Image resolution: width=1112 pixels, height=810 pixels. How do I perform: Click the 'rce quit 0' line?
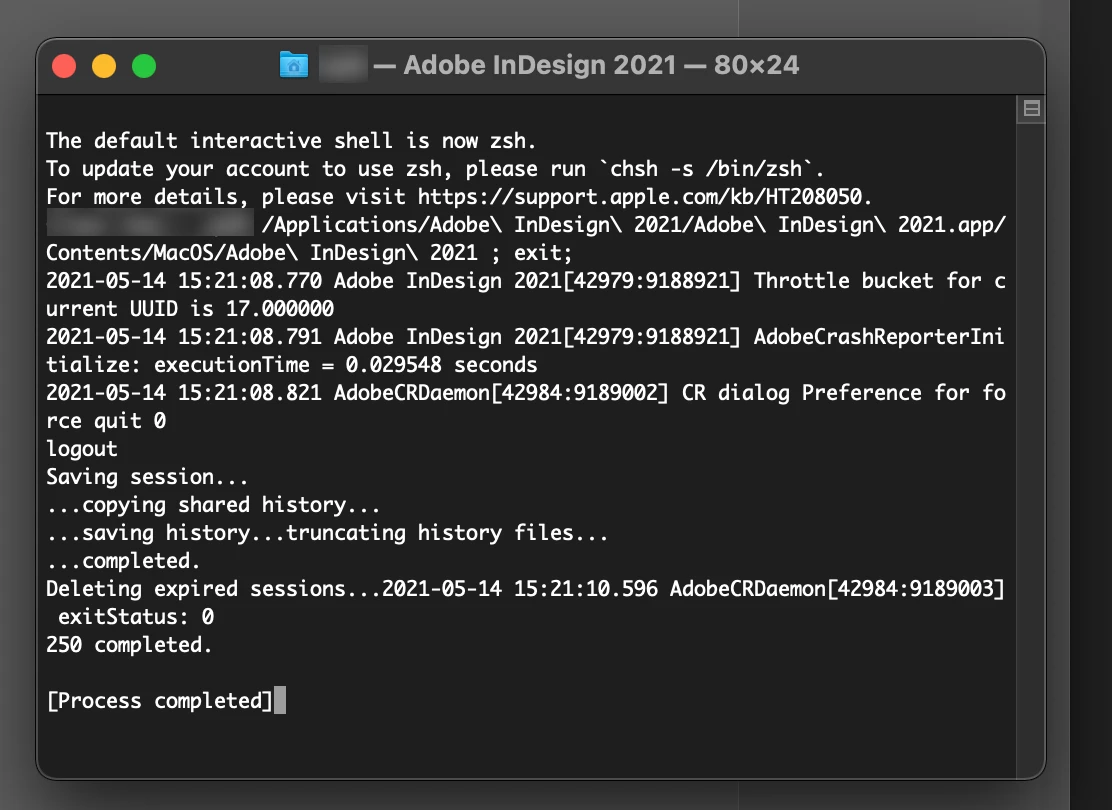(x=106, y=421)
